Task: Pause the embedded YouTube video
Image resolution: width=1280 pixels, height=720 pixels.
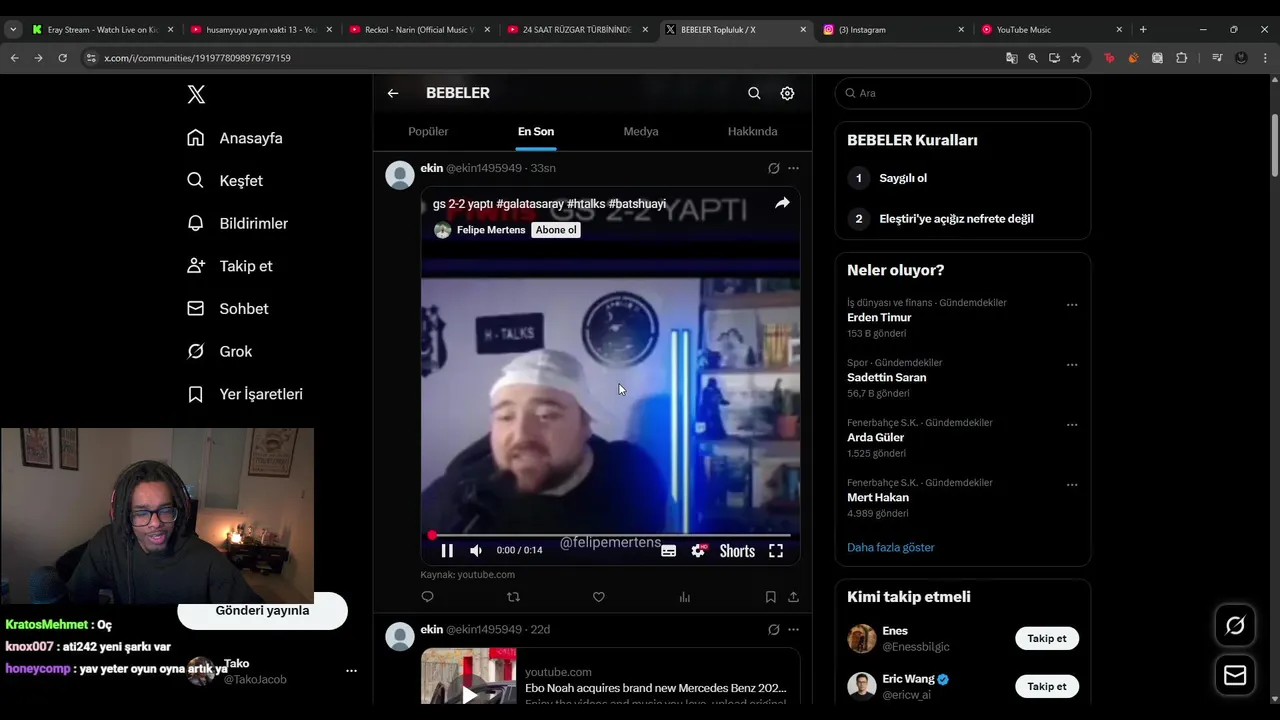Action: (x=447, y=550)
